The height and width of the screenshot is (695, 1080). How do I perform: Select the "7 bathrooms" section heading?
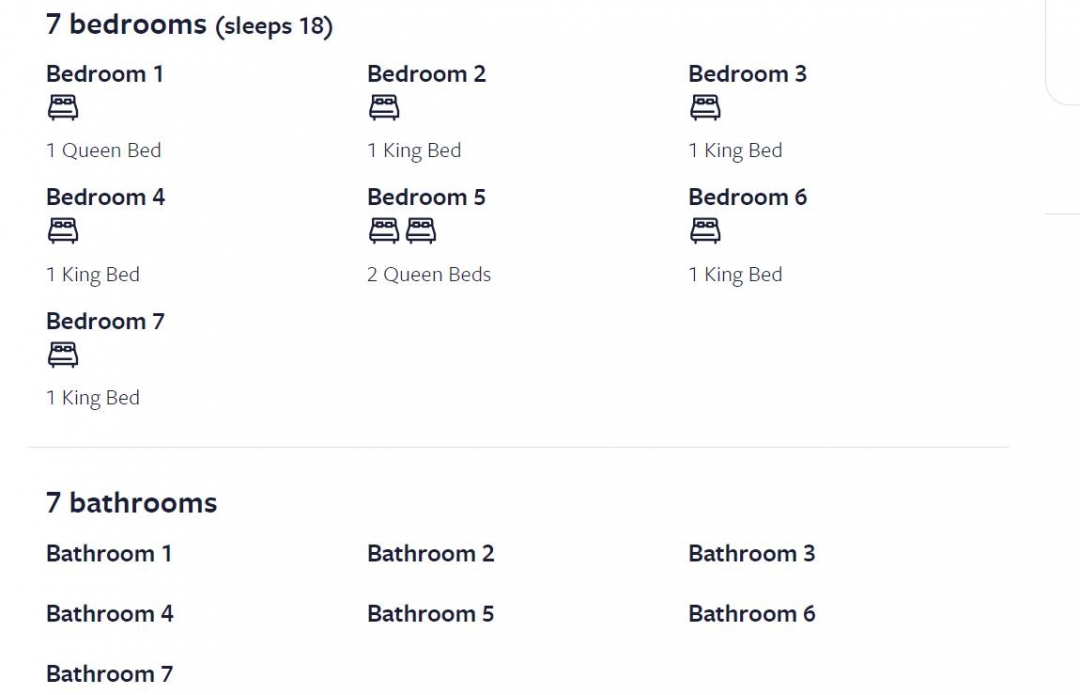[x=131, y=502]
